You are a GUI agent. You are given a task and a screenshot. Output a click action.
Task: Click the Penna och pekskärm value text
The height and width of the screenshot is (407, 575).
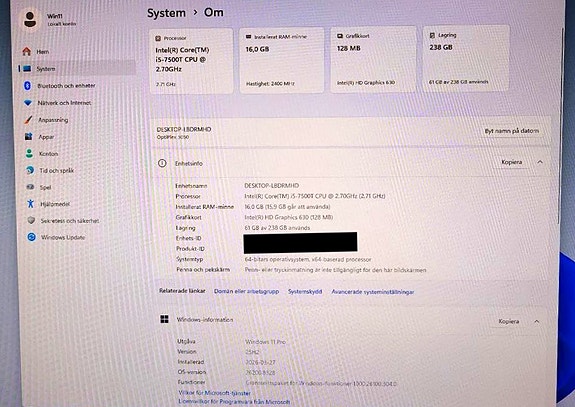[x=335, y=270]
